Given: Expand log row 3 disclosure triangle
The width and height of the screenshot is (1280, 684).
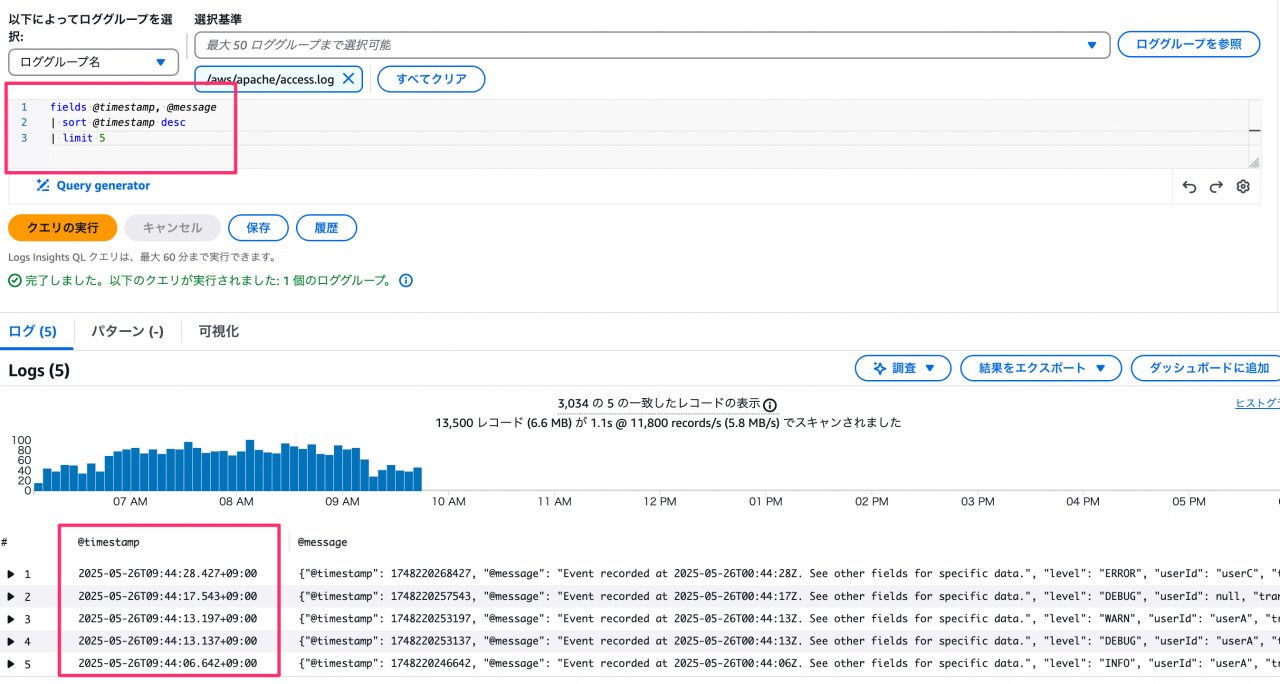Looking at the screenshot, I should coord(11,619).
